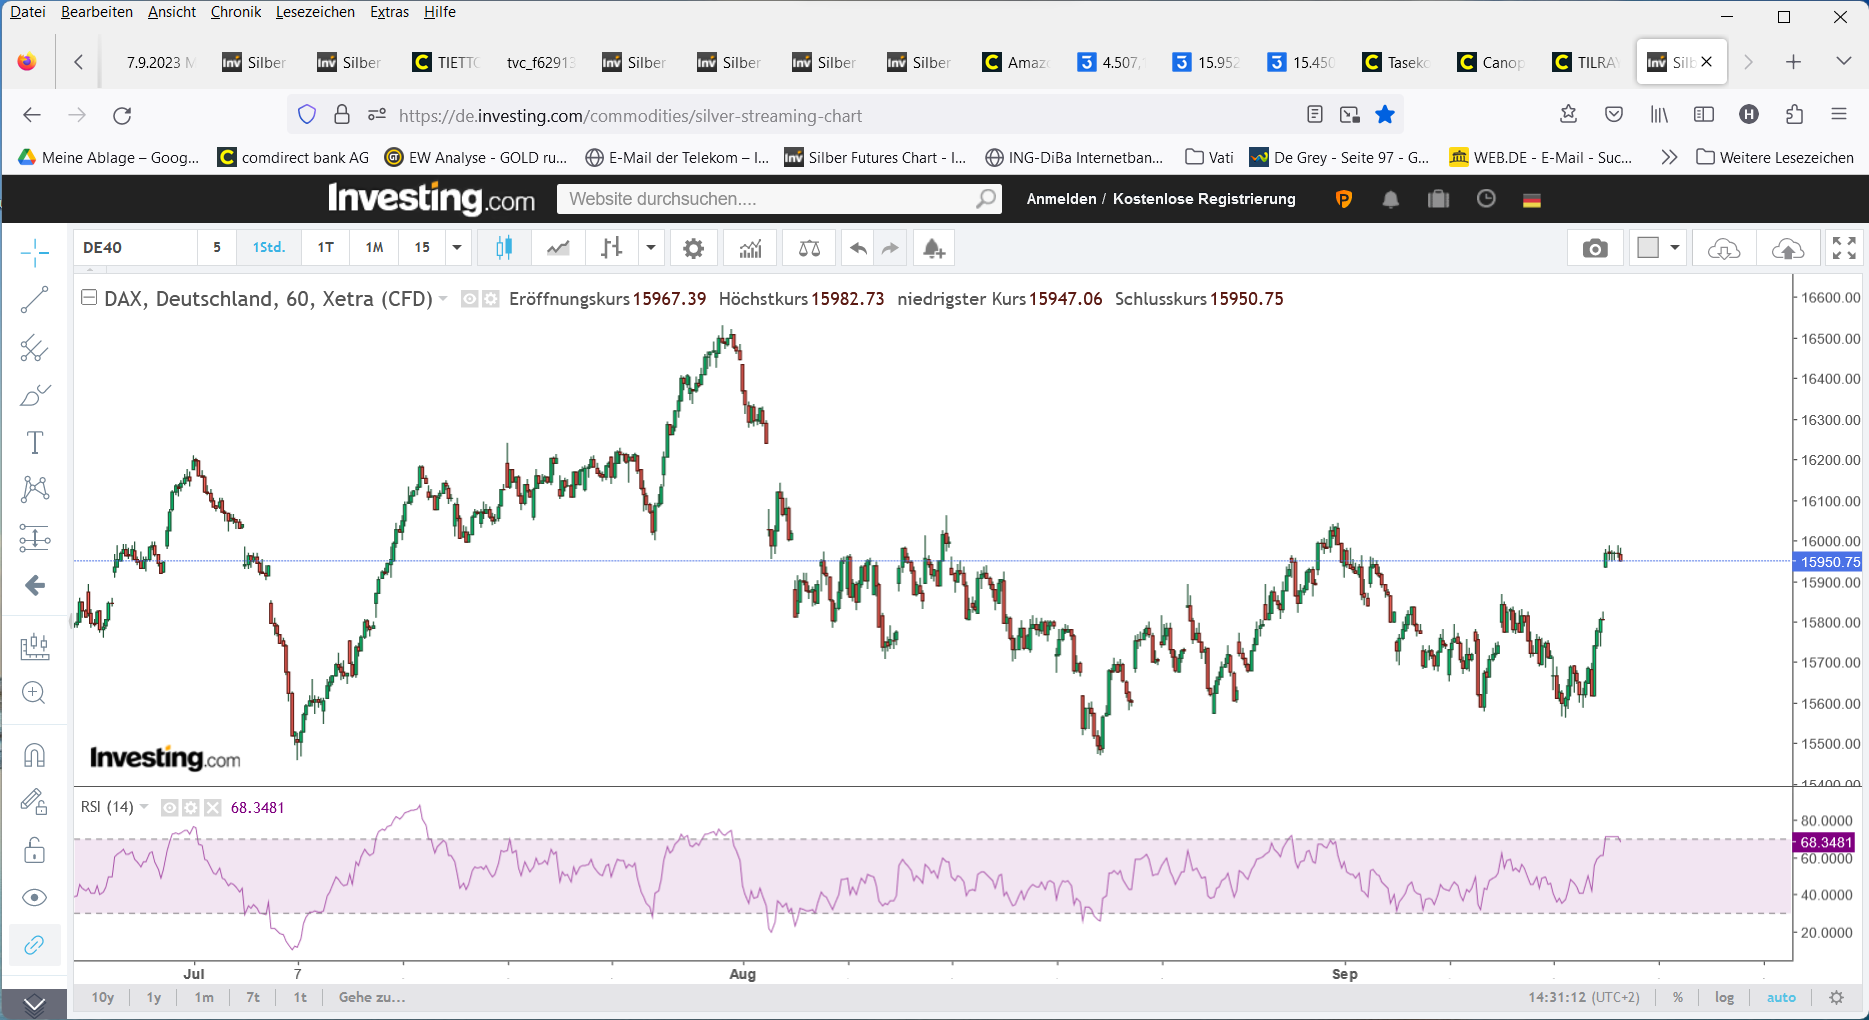
Task: Select the text annotation tool
Action: point(35,442)
